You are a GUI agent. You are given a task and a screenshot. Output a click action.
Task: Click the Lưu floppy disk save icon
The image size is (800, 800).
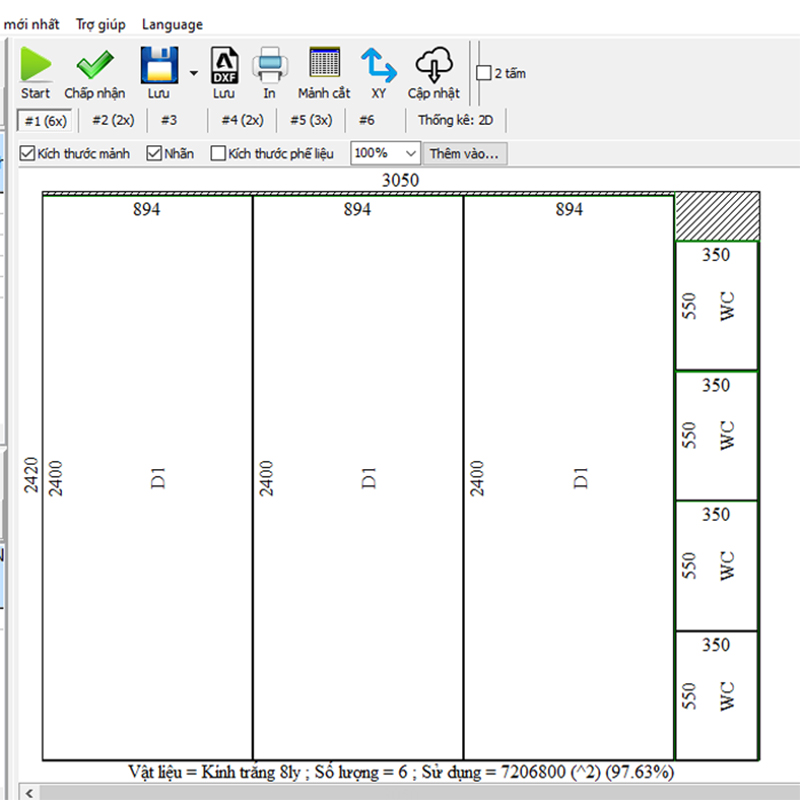tap(158, 66)
